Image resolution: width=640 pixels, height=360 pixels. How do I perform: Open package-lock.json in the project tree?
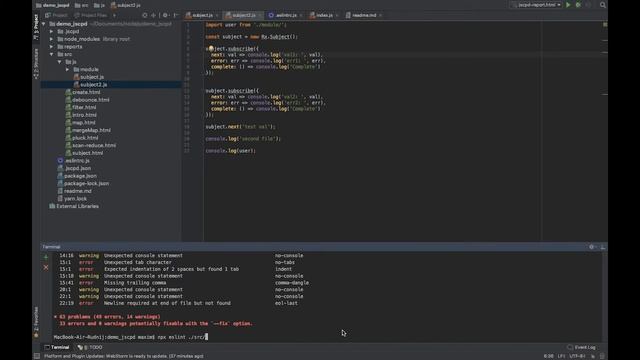[x=83, y=184]
